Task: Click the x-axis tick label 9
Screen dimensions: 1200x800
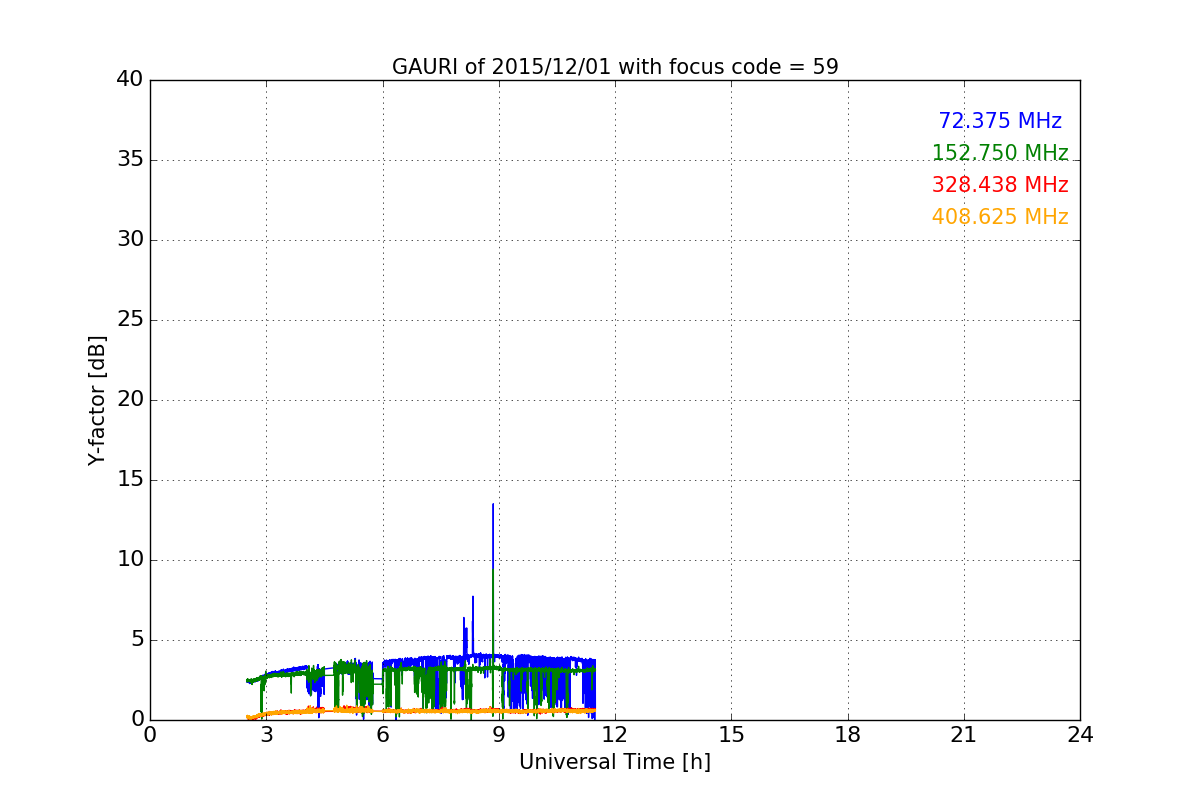Action: (499, 735)
